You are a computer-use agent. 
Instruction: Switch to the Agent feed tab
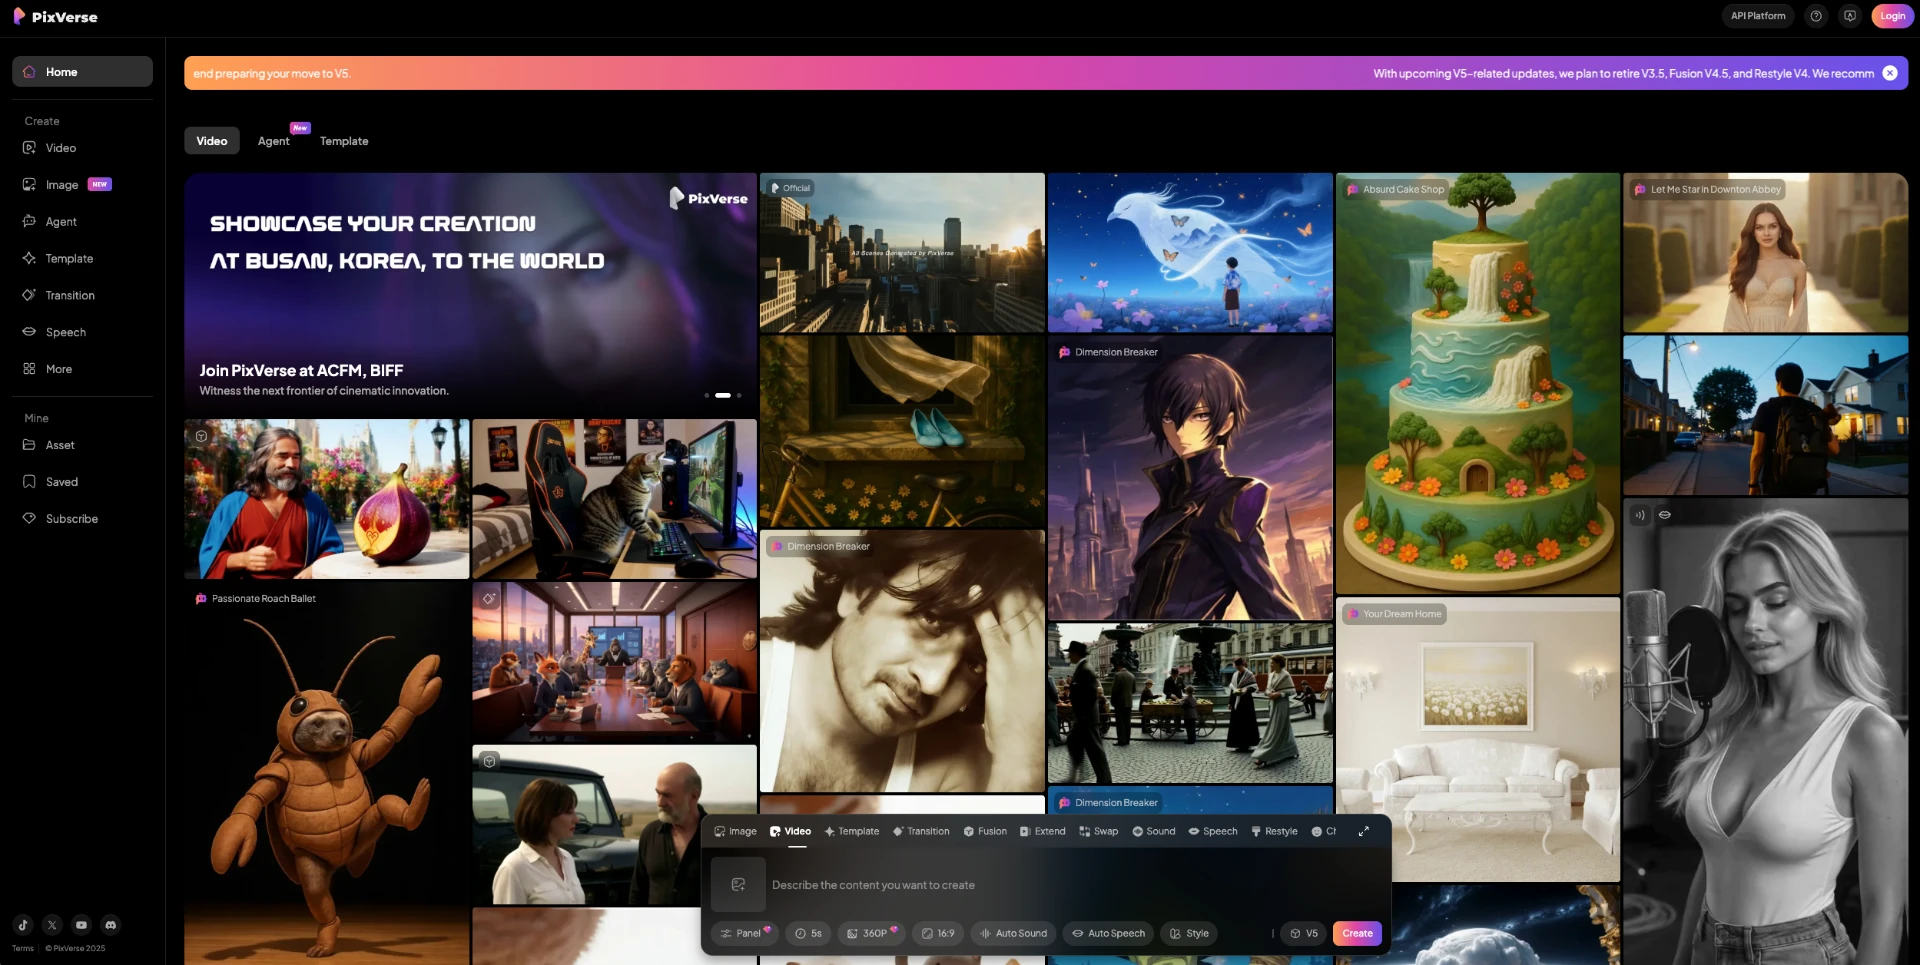click(x=274, y=141)
